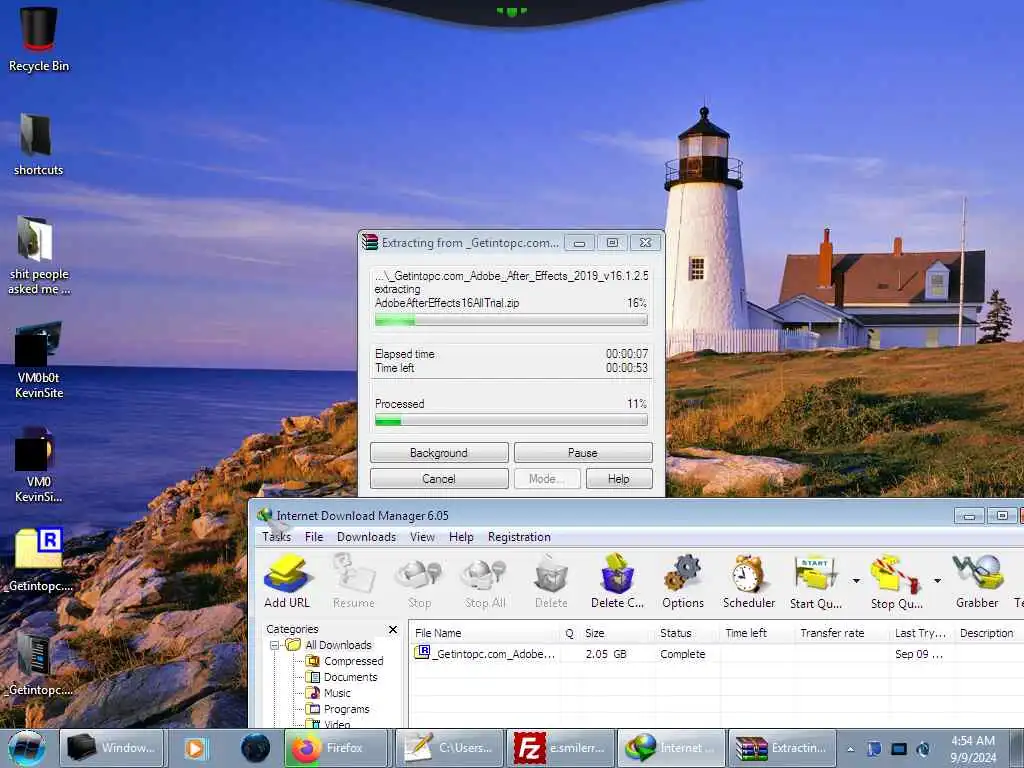
Task: Click the Delete toolbar icon in IDM
Action: coord(551,581)
